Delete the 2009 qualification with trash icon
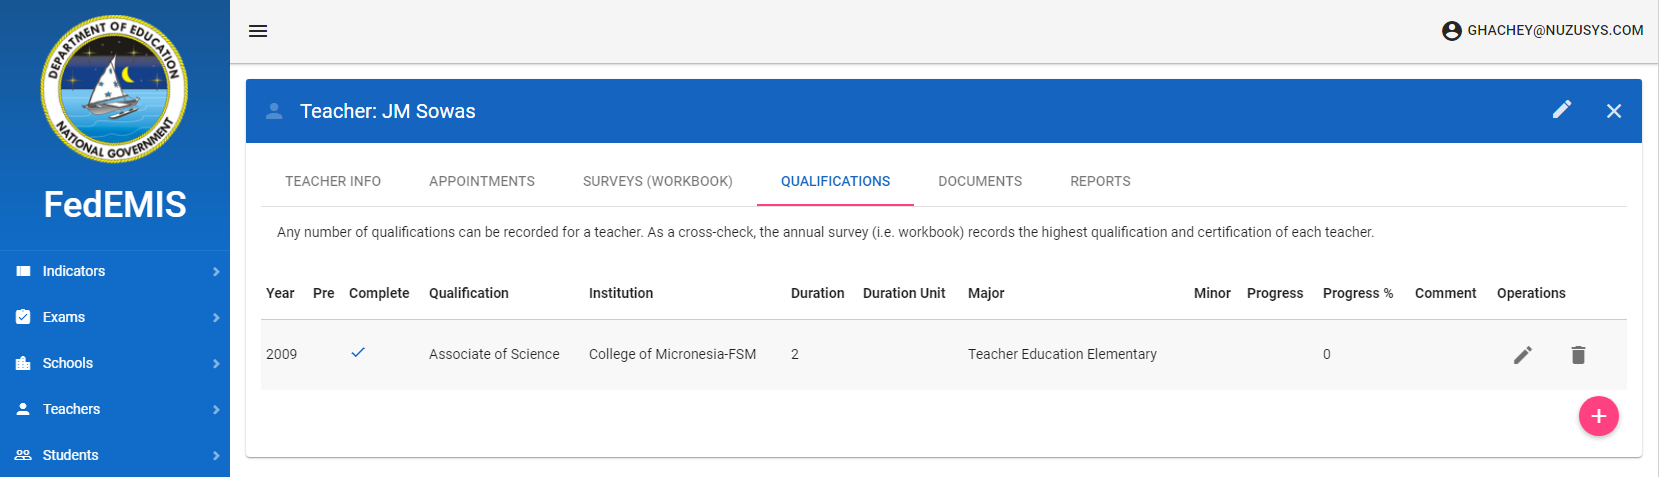1659x477 pixels. tap(1578, 355)
